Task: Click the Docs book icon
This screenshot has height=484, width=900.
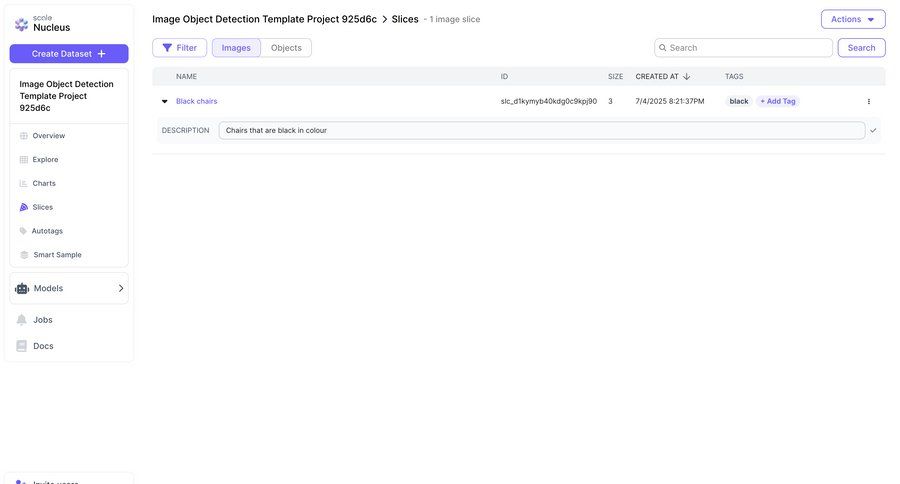Action: point(21,346)
